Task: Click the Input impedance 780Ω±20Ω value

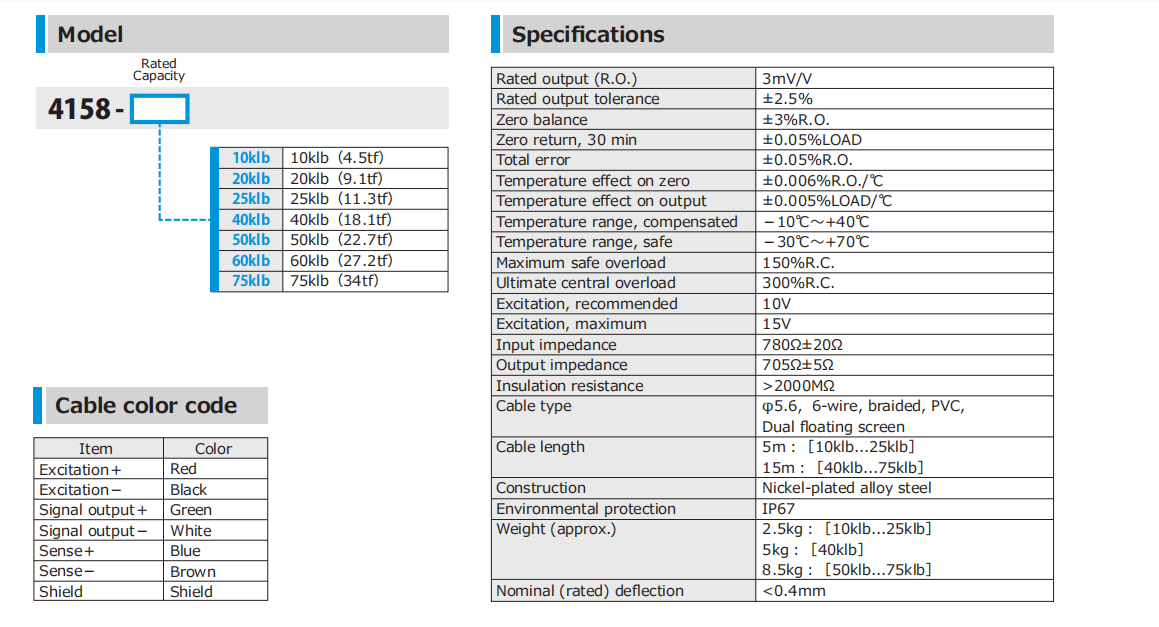Action: 802,345
